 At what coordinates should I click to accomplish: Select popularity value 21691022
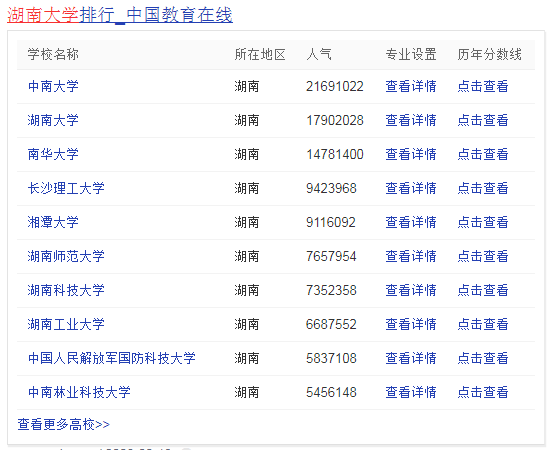335,86
